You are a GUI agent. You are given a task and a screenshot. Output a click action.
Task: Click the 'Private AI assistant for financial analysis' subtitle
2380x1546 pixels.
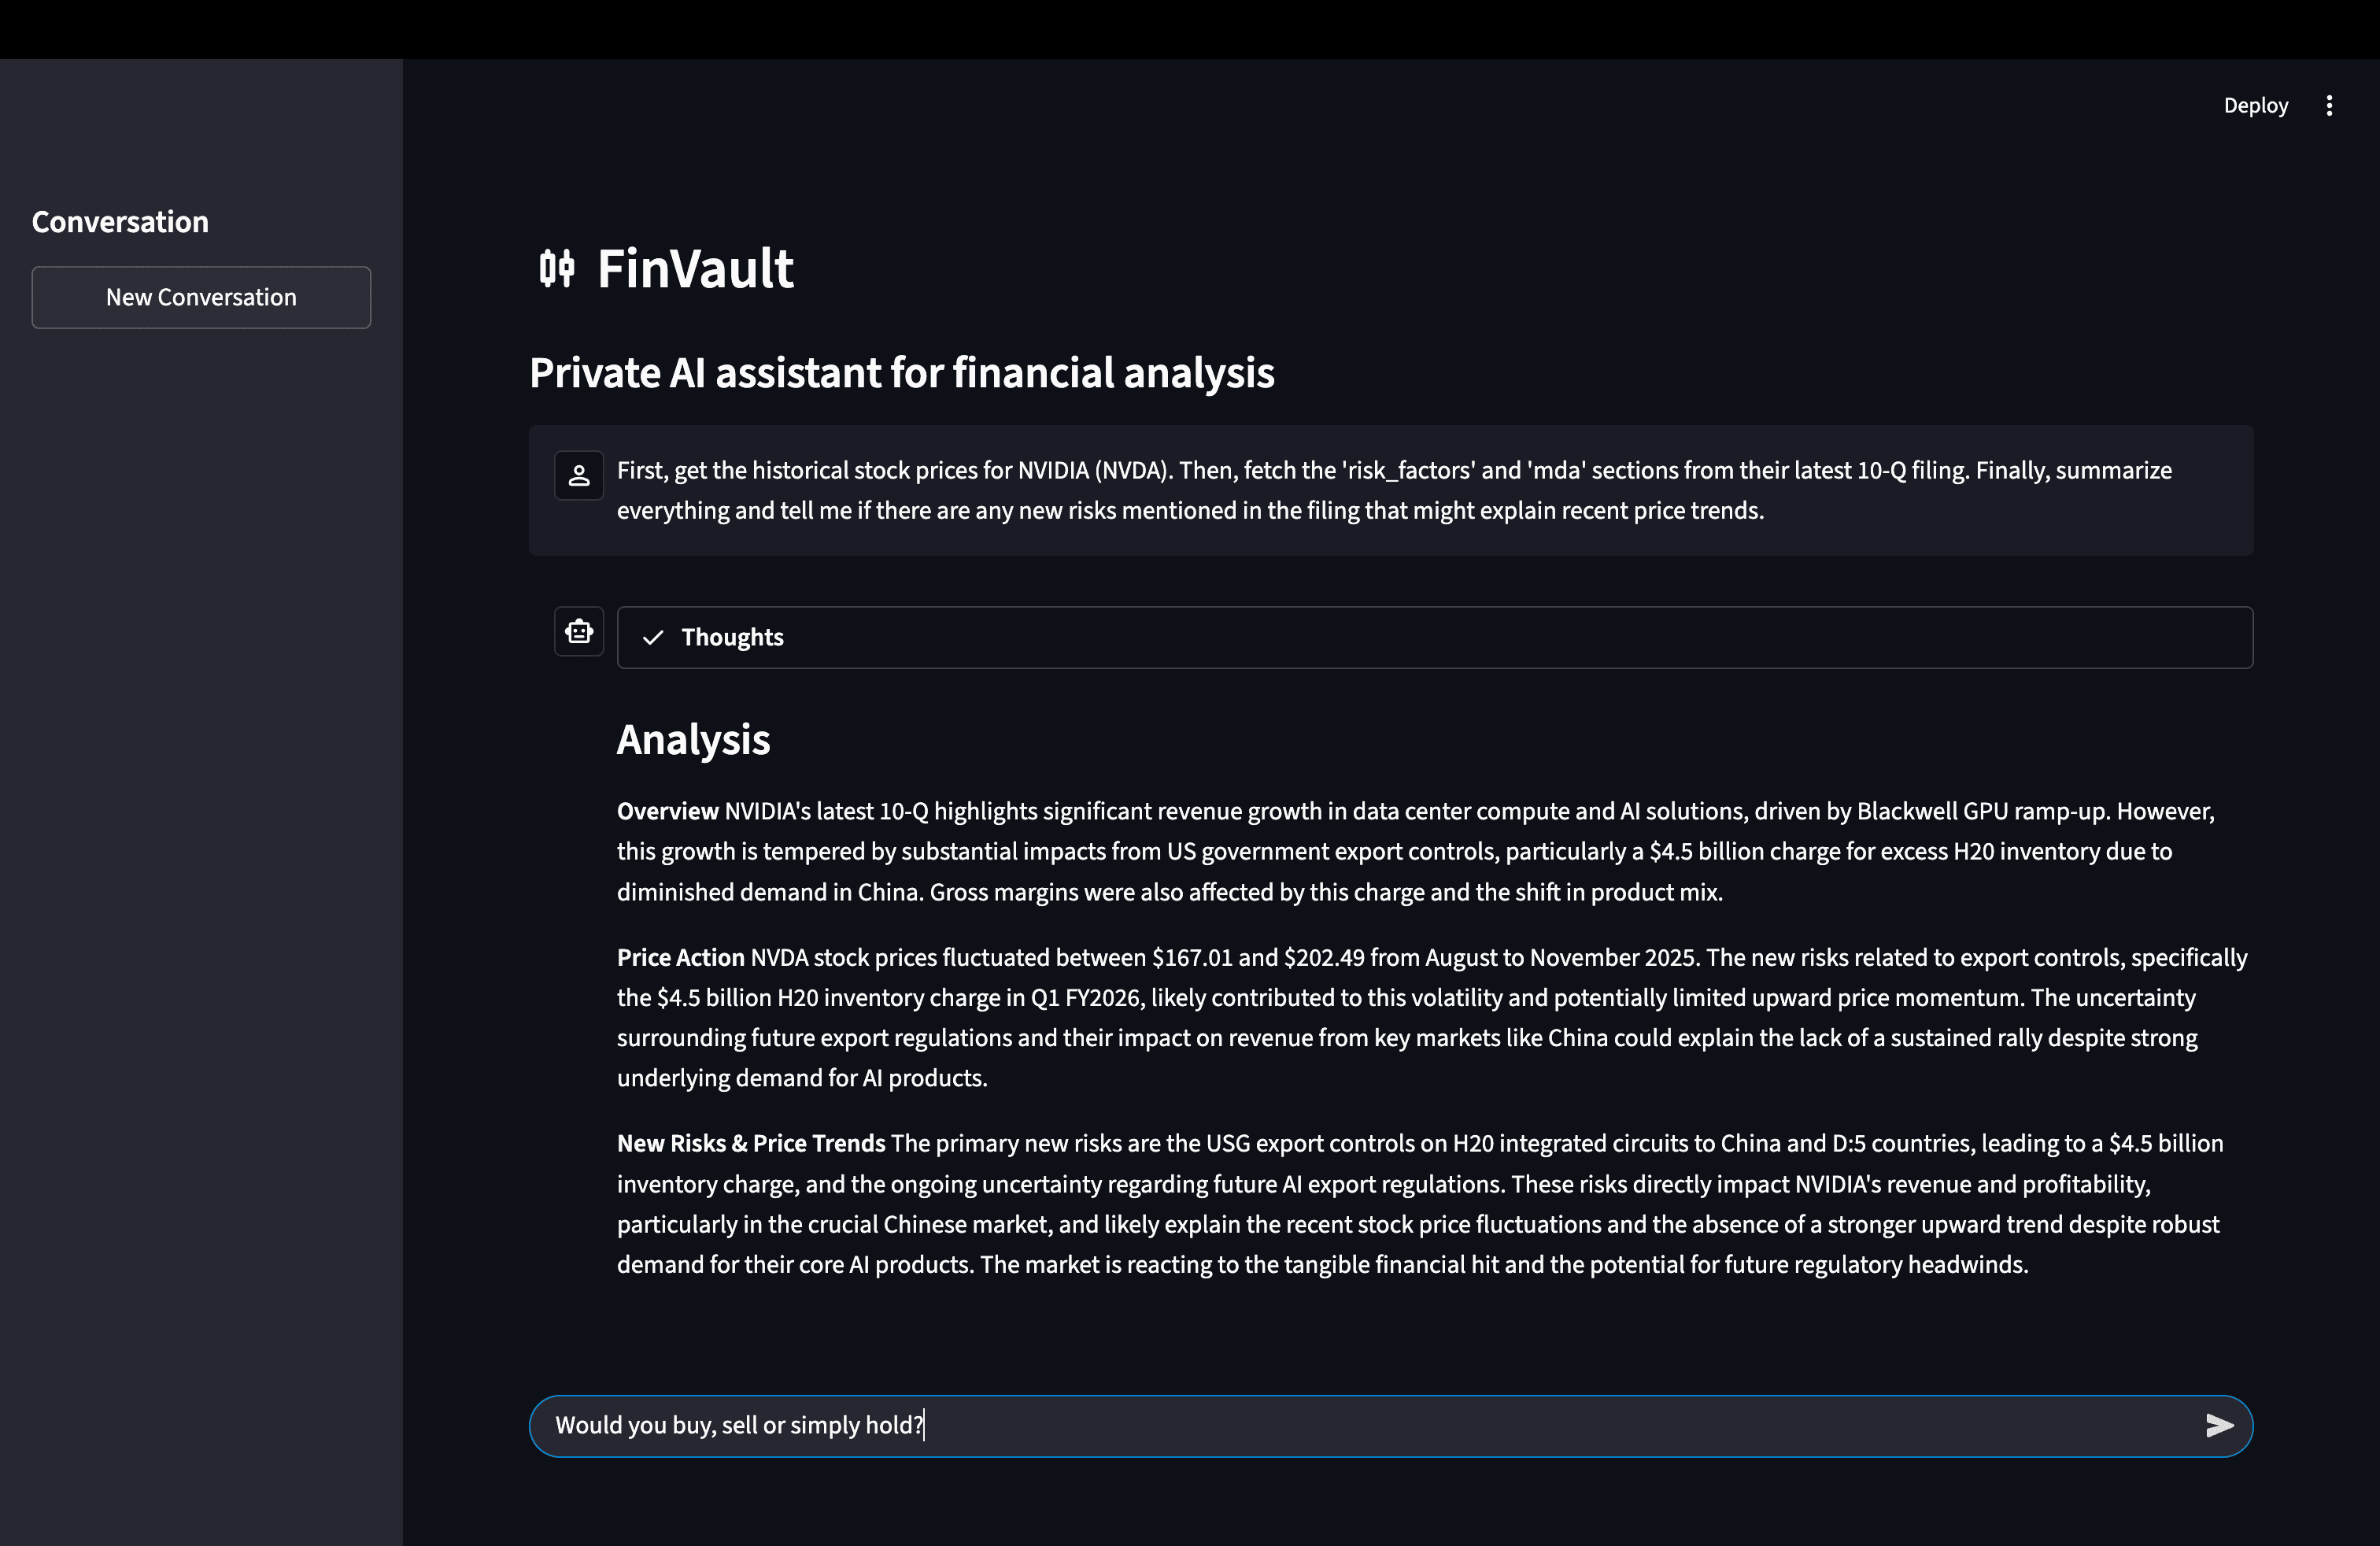(901, 373)
